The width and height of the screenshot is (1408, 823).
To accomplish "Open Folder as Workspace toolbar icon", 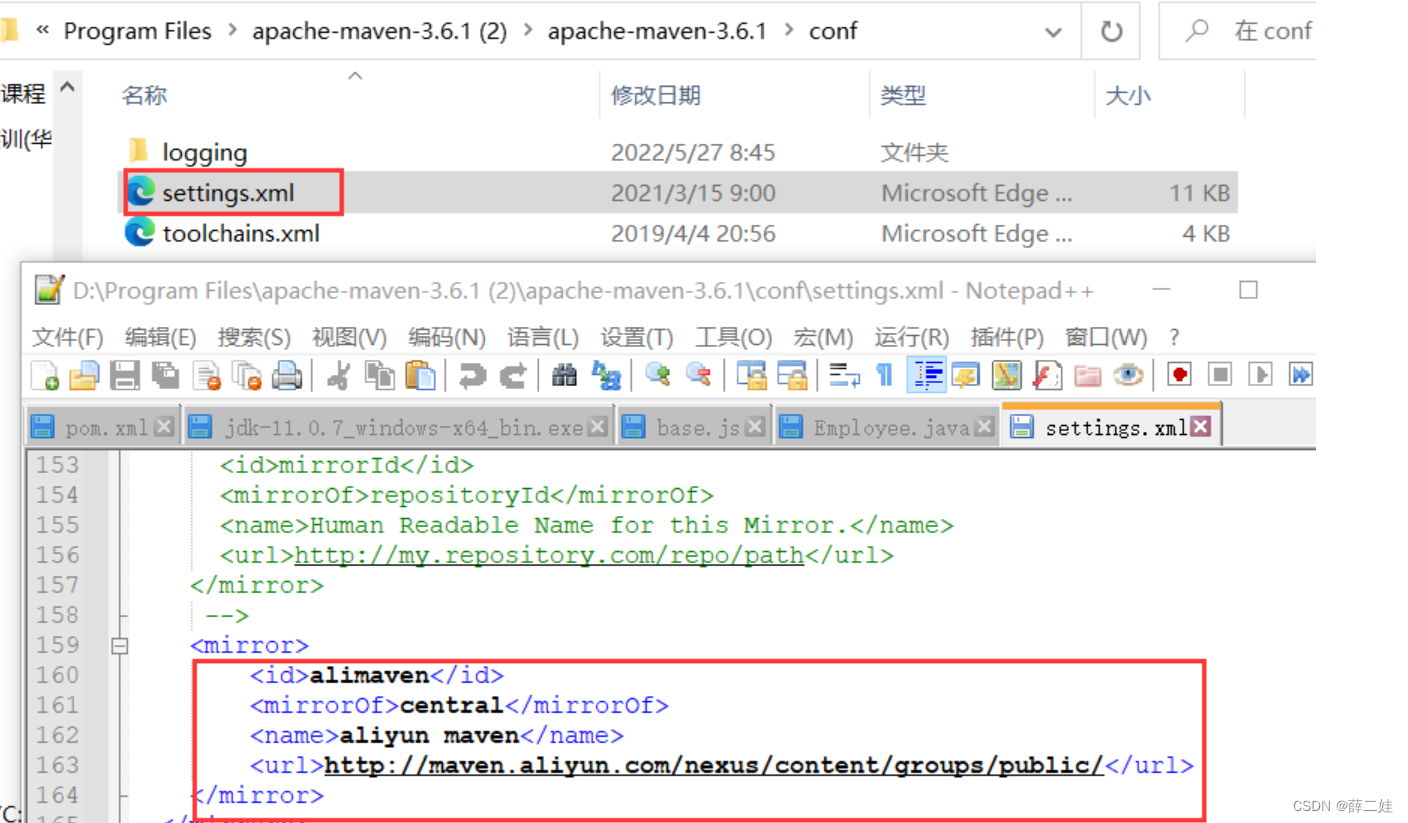I will pos(1088,376).
